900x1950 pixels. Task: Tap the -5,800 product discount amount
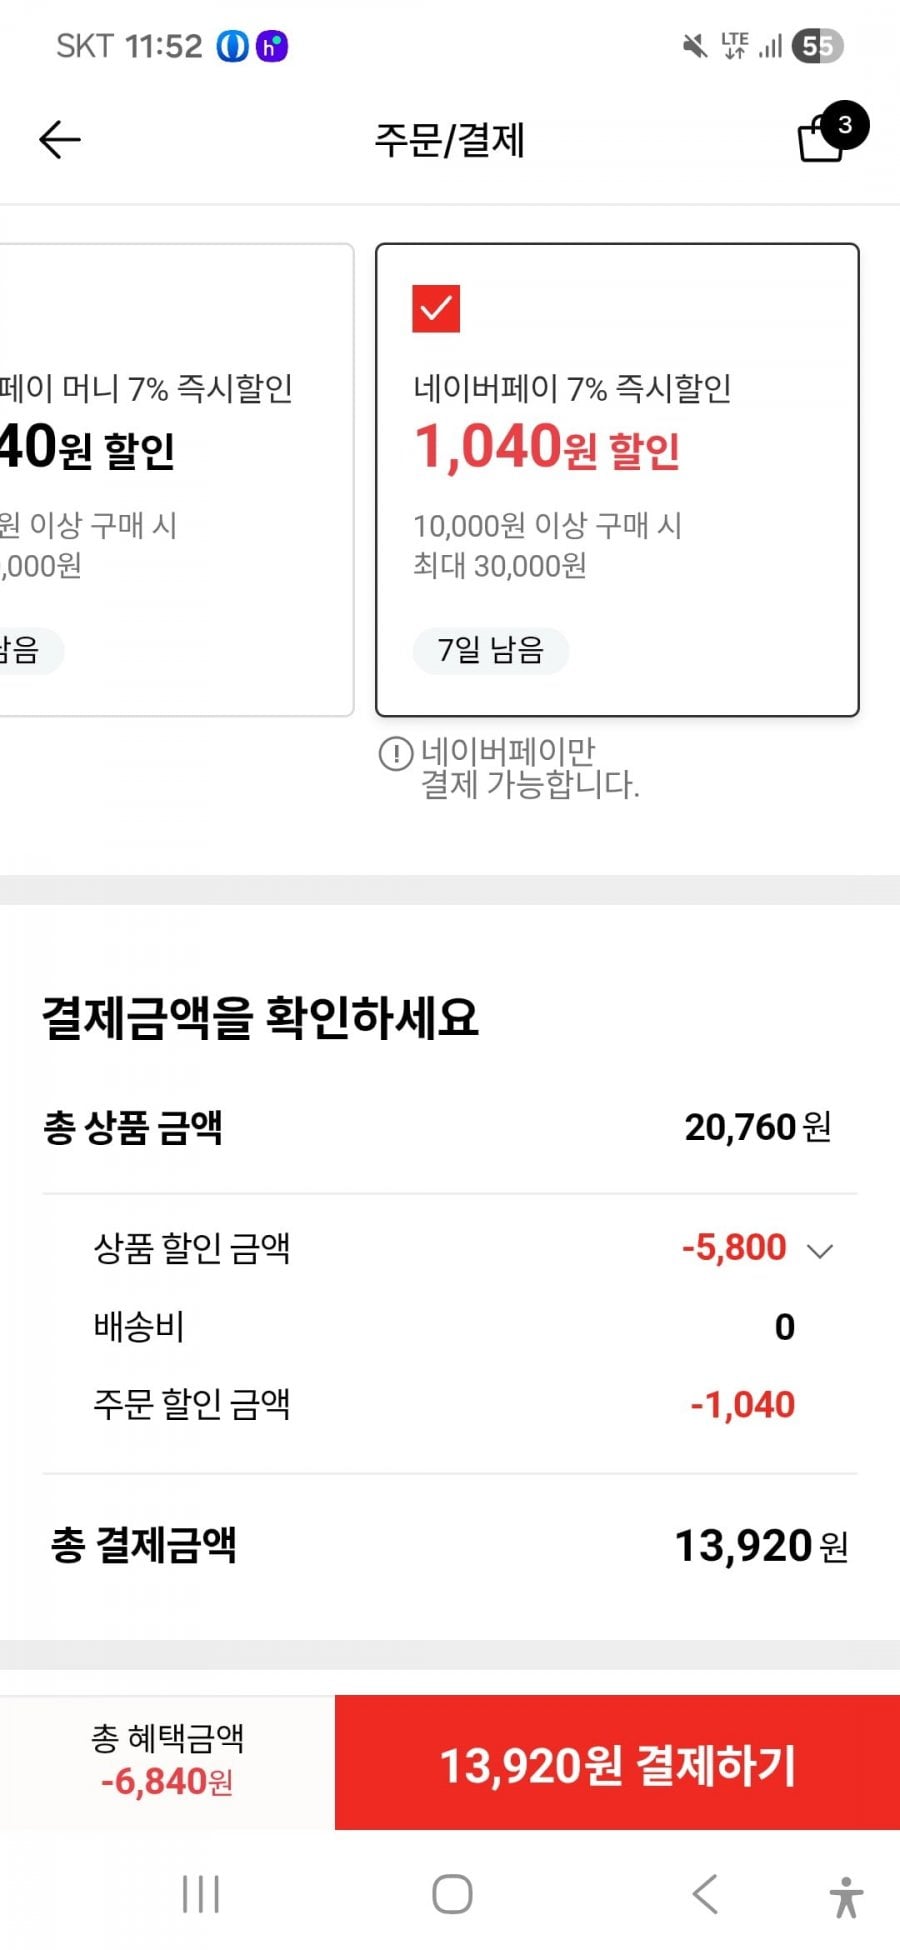click(734, 1248)
